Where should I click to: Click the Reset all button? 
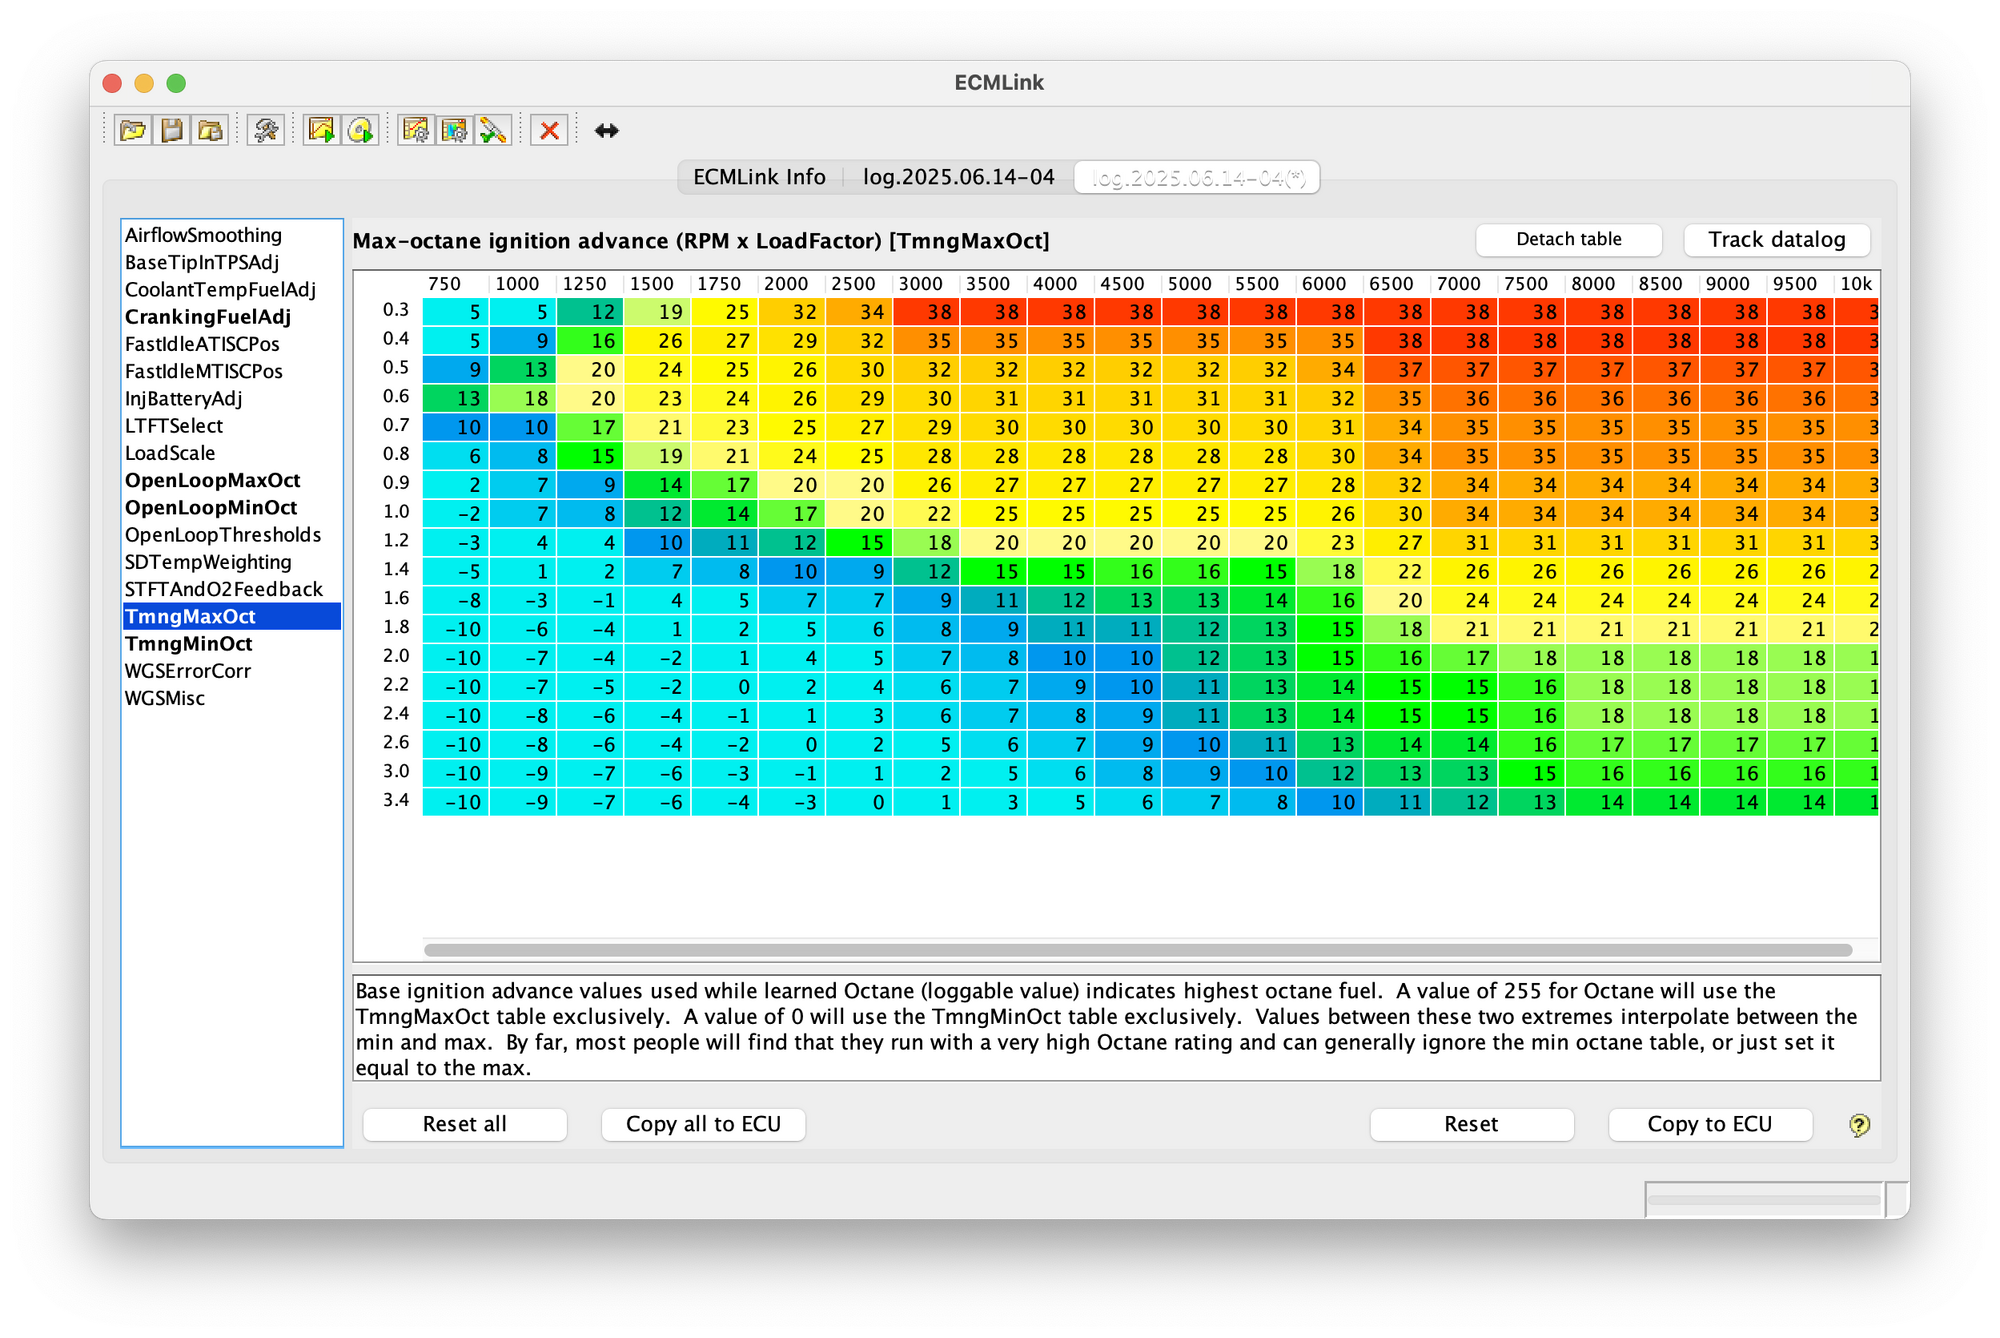click(x=464, y=1124)
